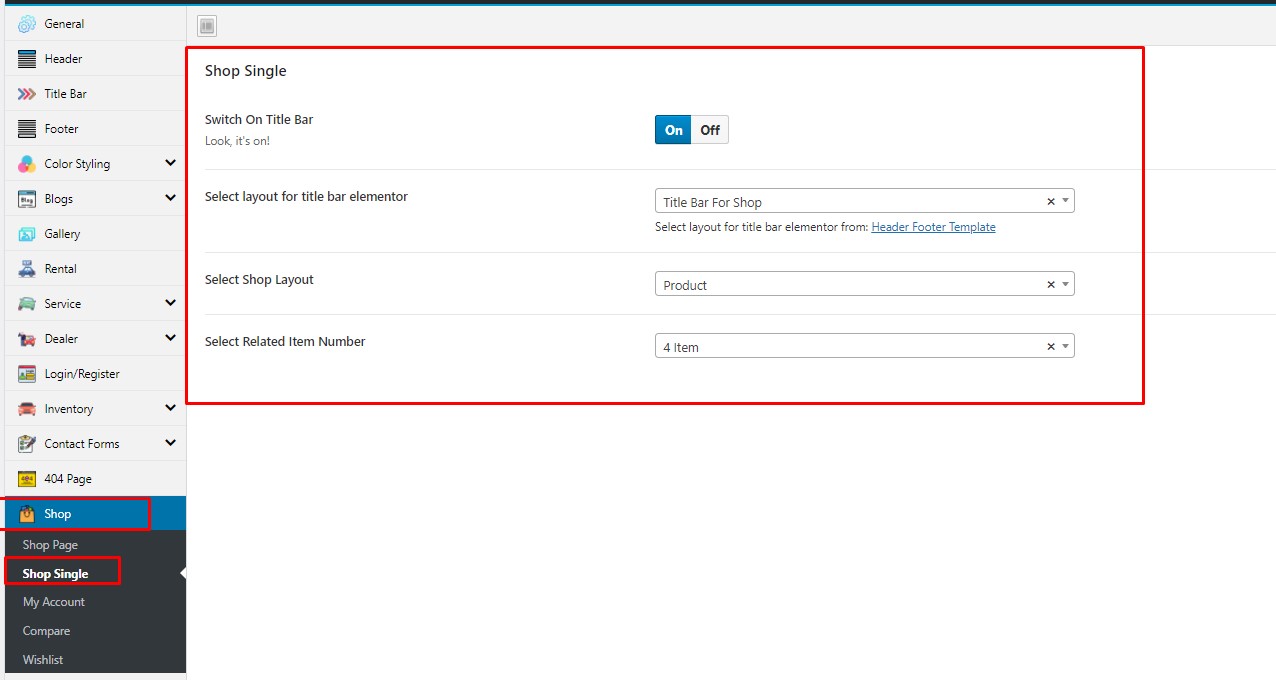Follow the Header Footer Template link

tap(933, 227)
